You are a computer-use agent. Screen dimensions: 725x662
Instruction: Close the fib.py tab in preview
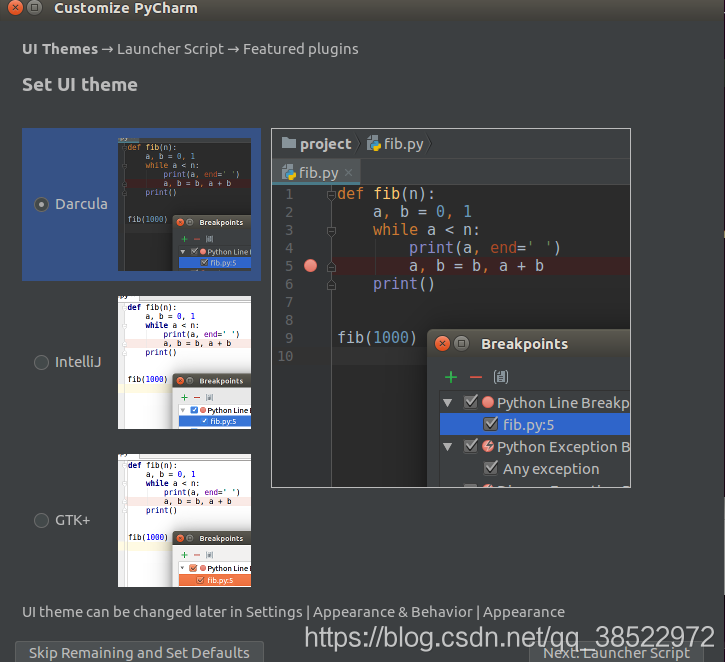click(349, 173)
